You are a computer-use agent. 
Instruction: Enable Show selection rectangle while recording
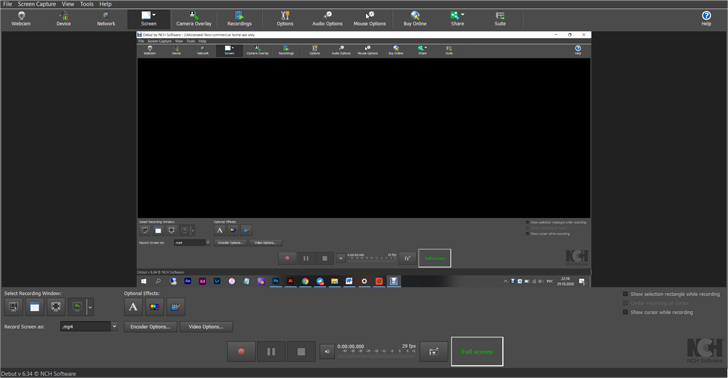[625, 294]
